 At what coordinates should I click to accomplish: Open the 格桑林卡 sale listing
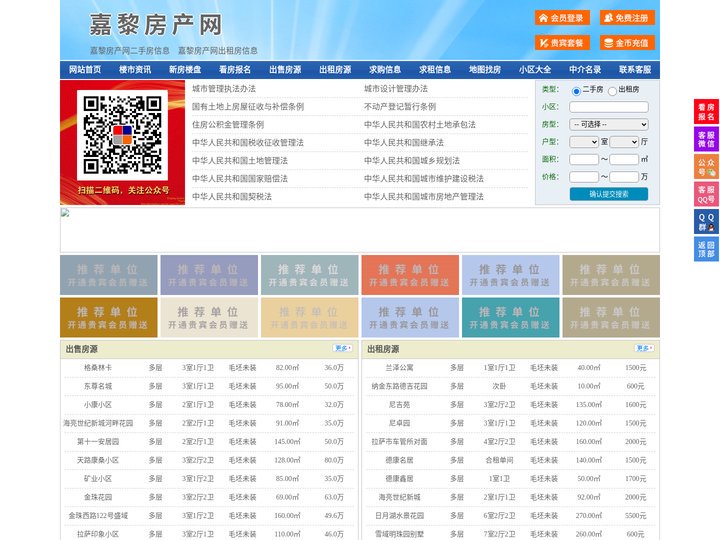[x=98, y=368]
